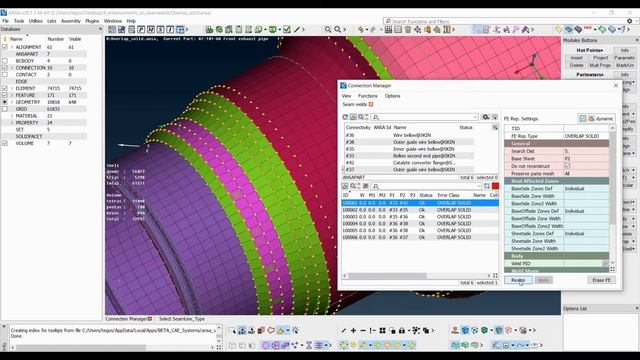Click the minus icon in bottom toolbar
The image size is (640, 360).
[363, 331]
